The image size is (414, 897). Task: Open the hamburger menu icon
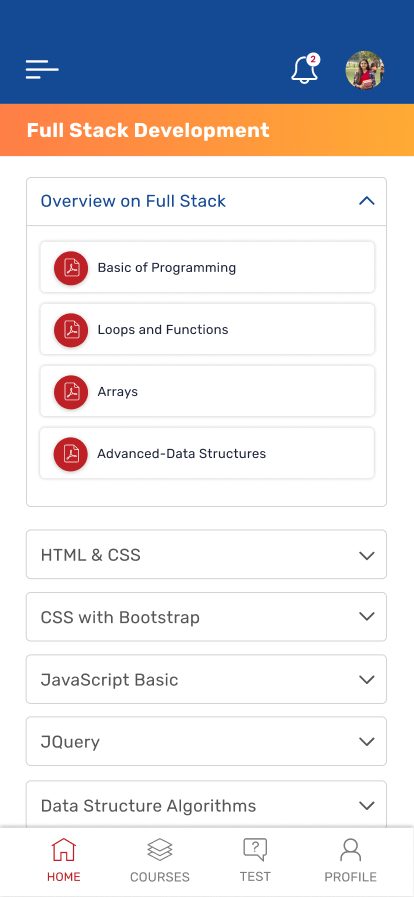point(42,70)
